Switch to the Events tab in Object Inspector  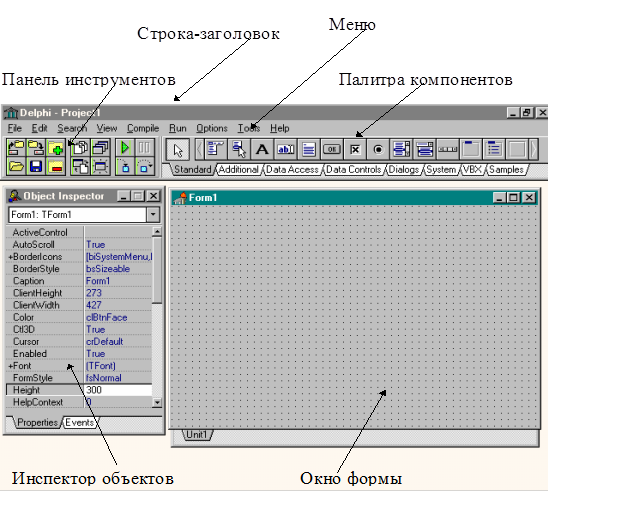point(80,423)
